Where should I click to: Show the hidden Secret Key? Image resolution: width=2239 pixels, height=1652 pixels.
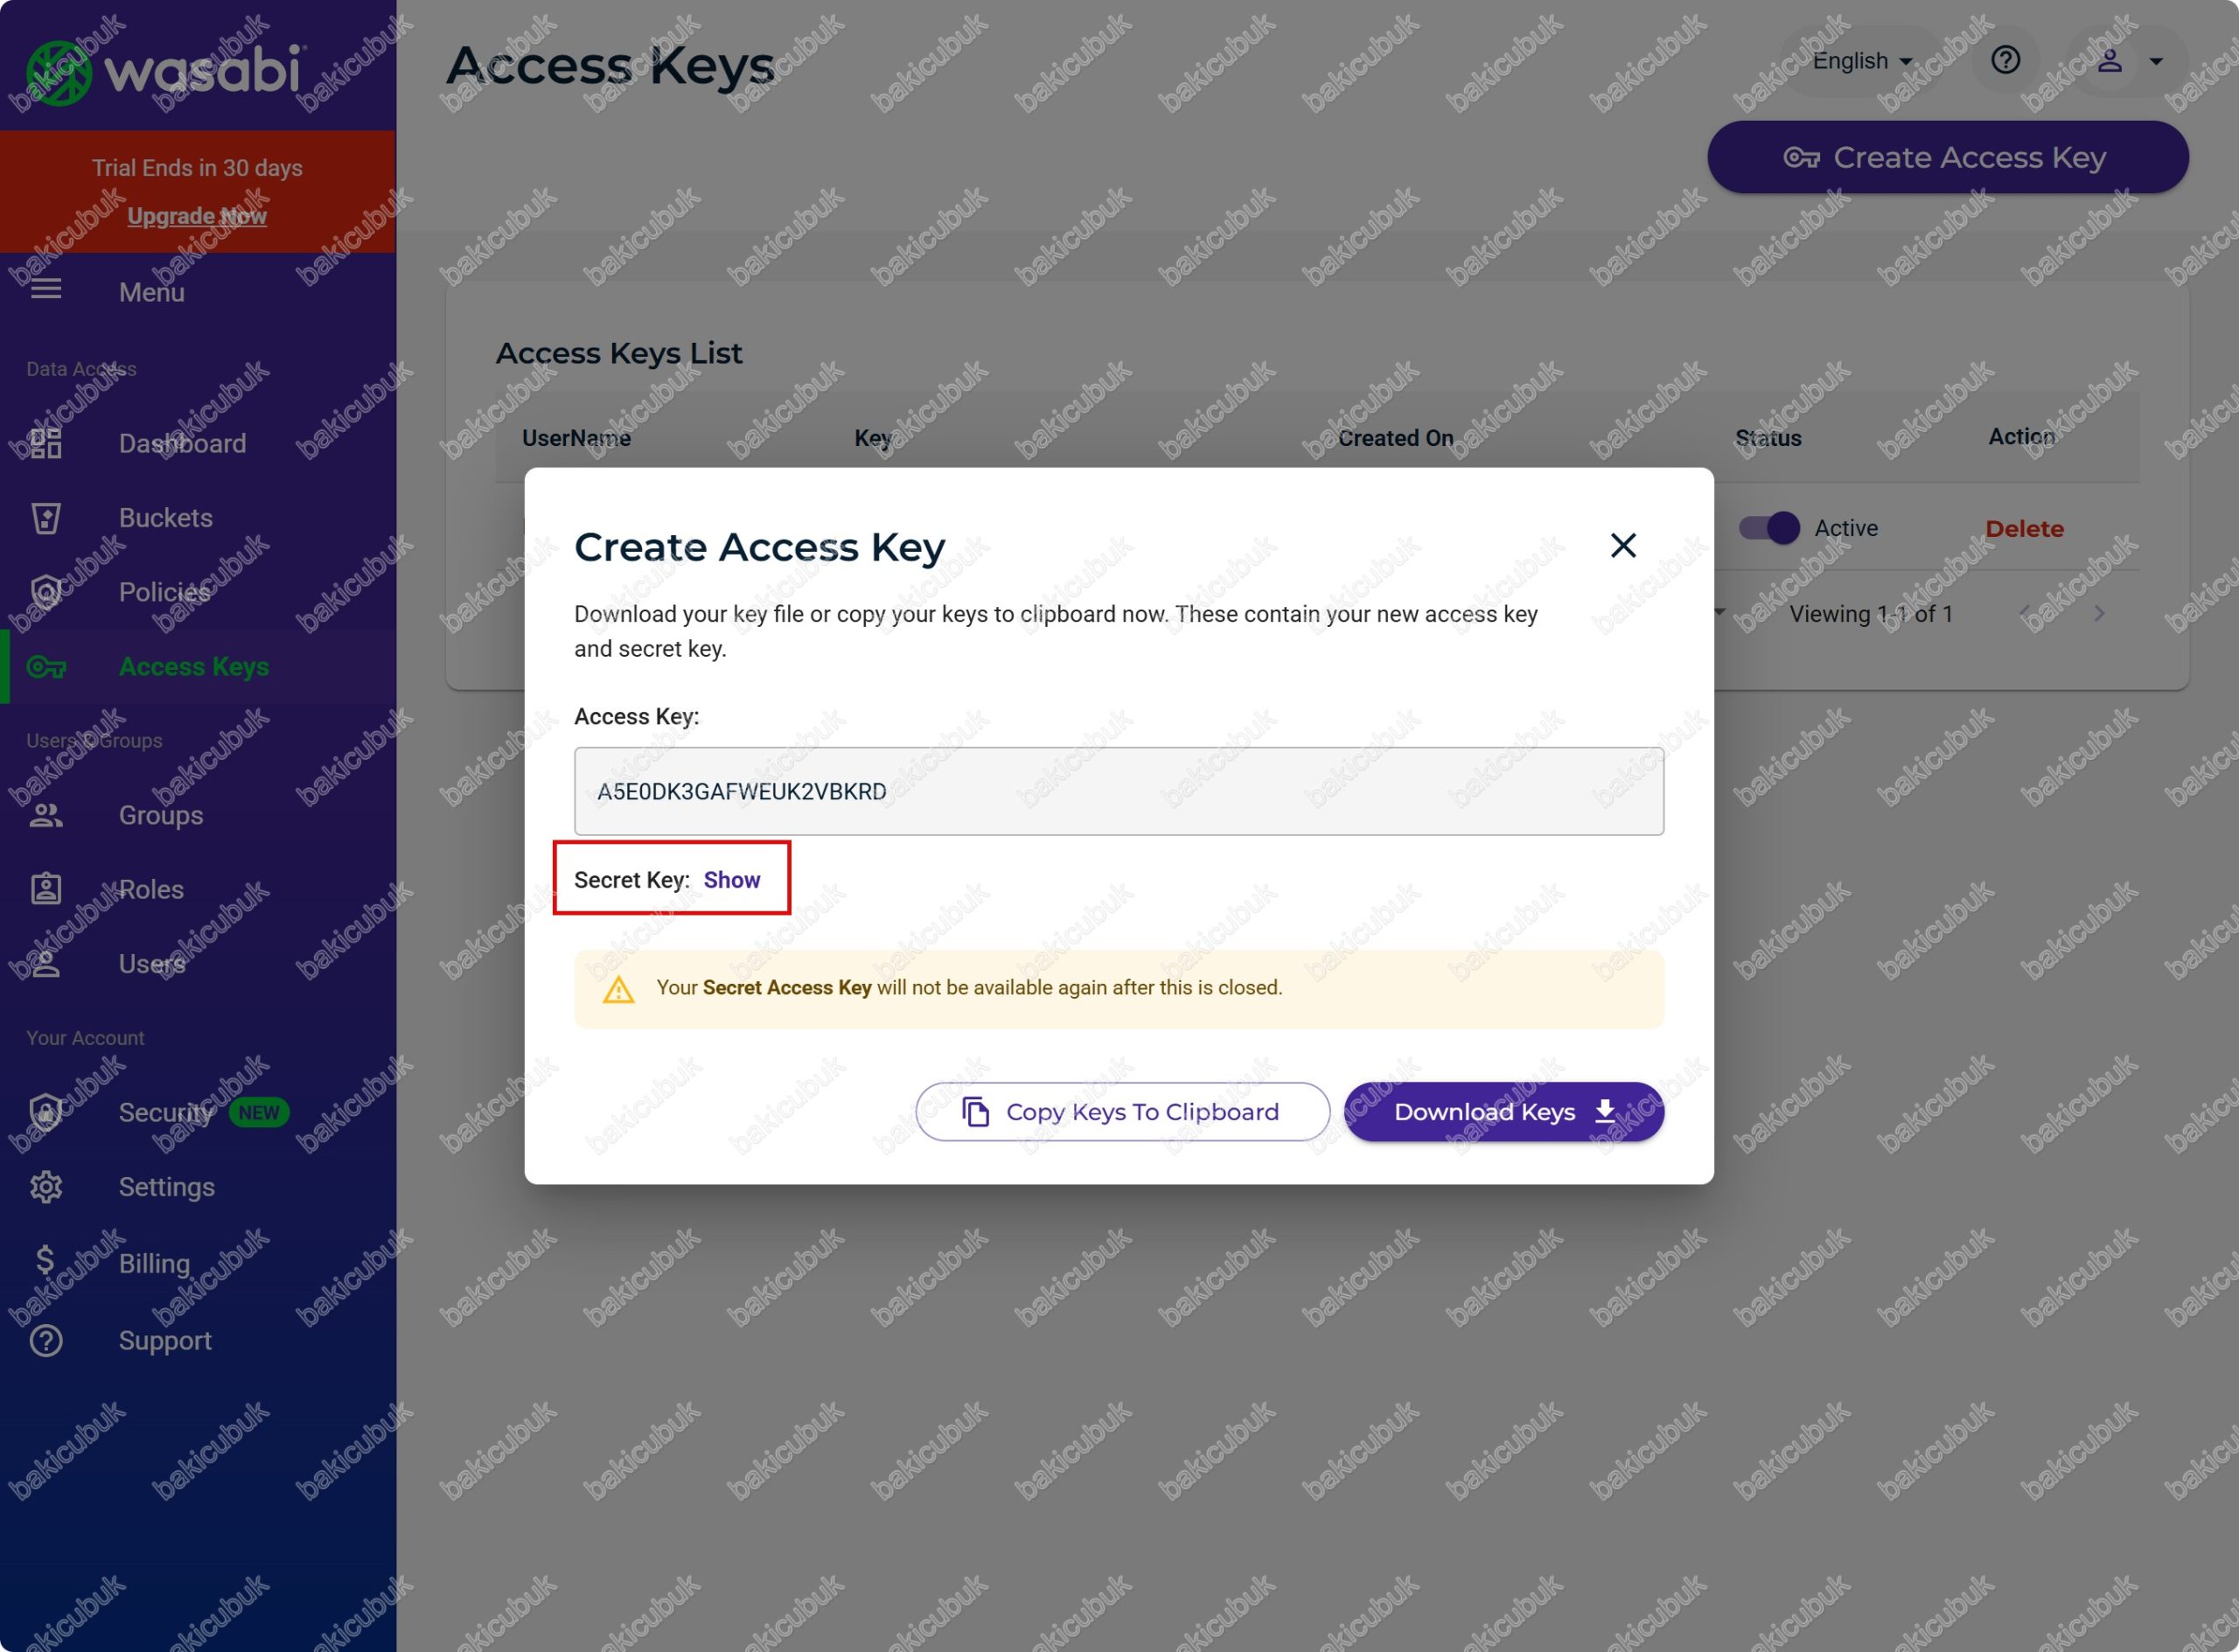click(x=731, y=880)
